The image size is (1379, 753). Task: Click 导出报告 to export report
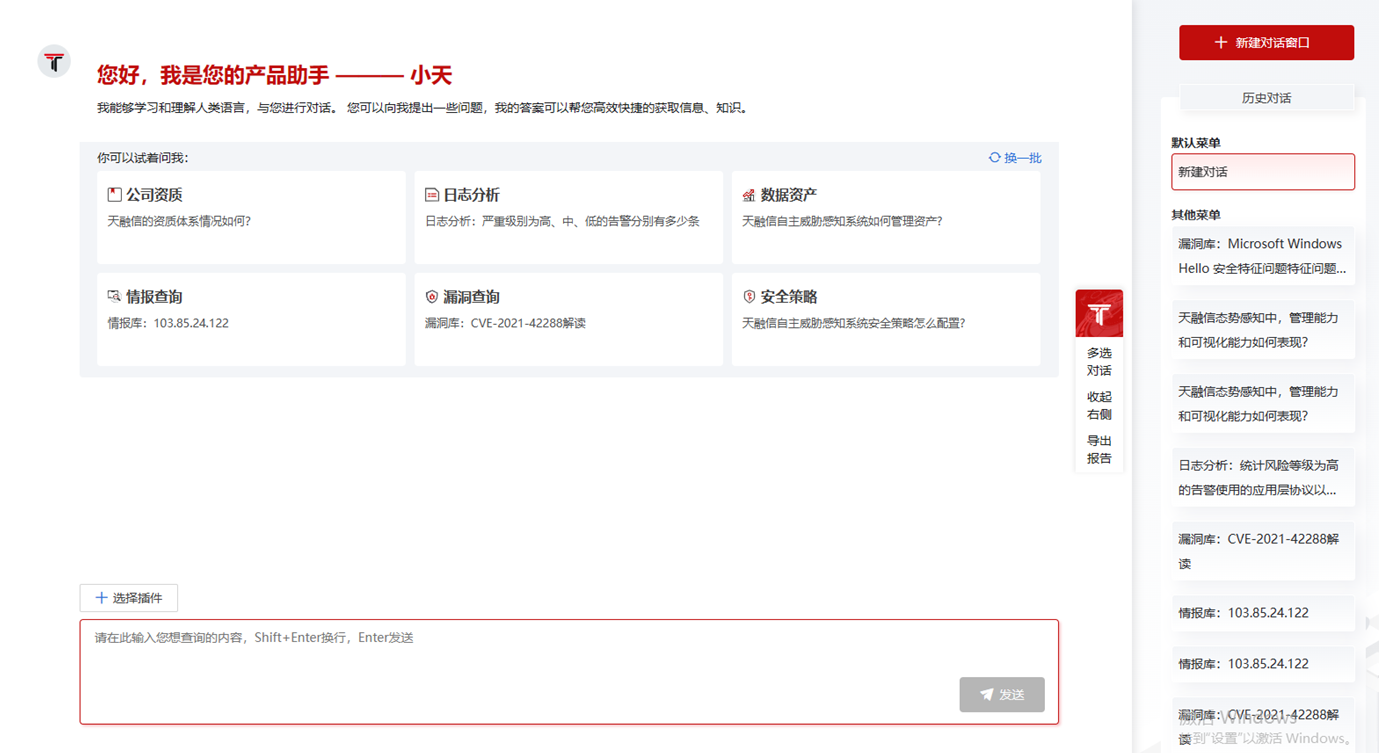1099,450
